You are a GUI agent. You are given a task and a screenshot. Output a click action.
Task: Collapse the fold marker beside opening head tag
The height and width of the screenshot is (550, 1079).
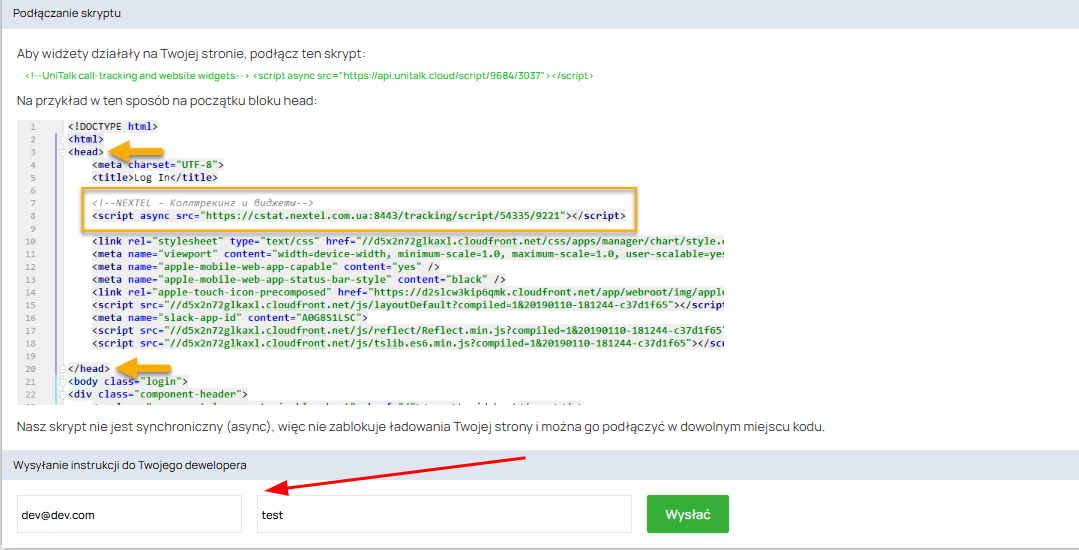62,152
